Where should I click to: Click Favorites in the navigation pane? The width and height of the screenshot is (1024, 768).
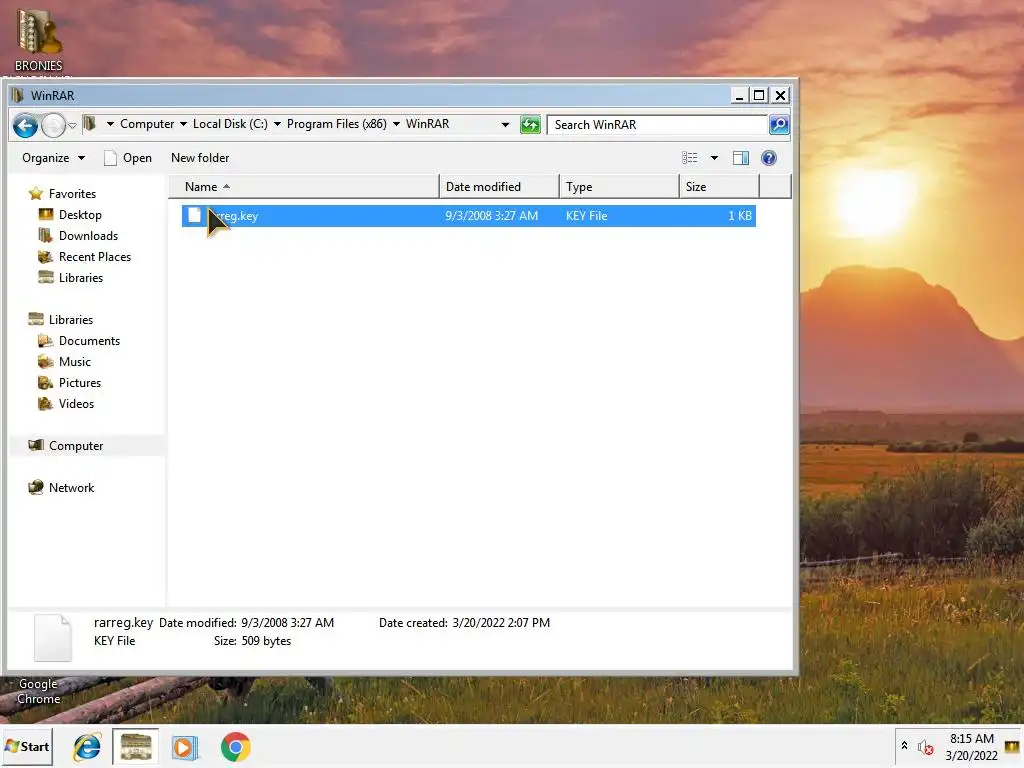tap(72, 194)
